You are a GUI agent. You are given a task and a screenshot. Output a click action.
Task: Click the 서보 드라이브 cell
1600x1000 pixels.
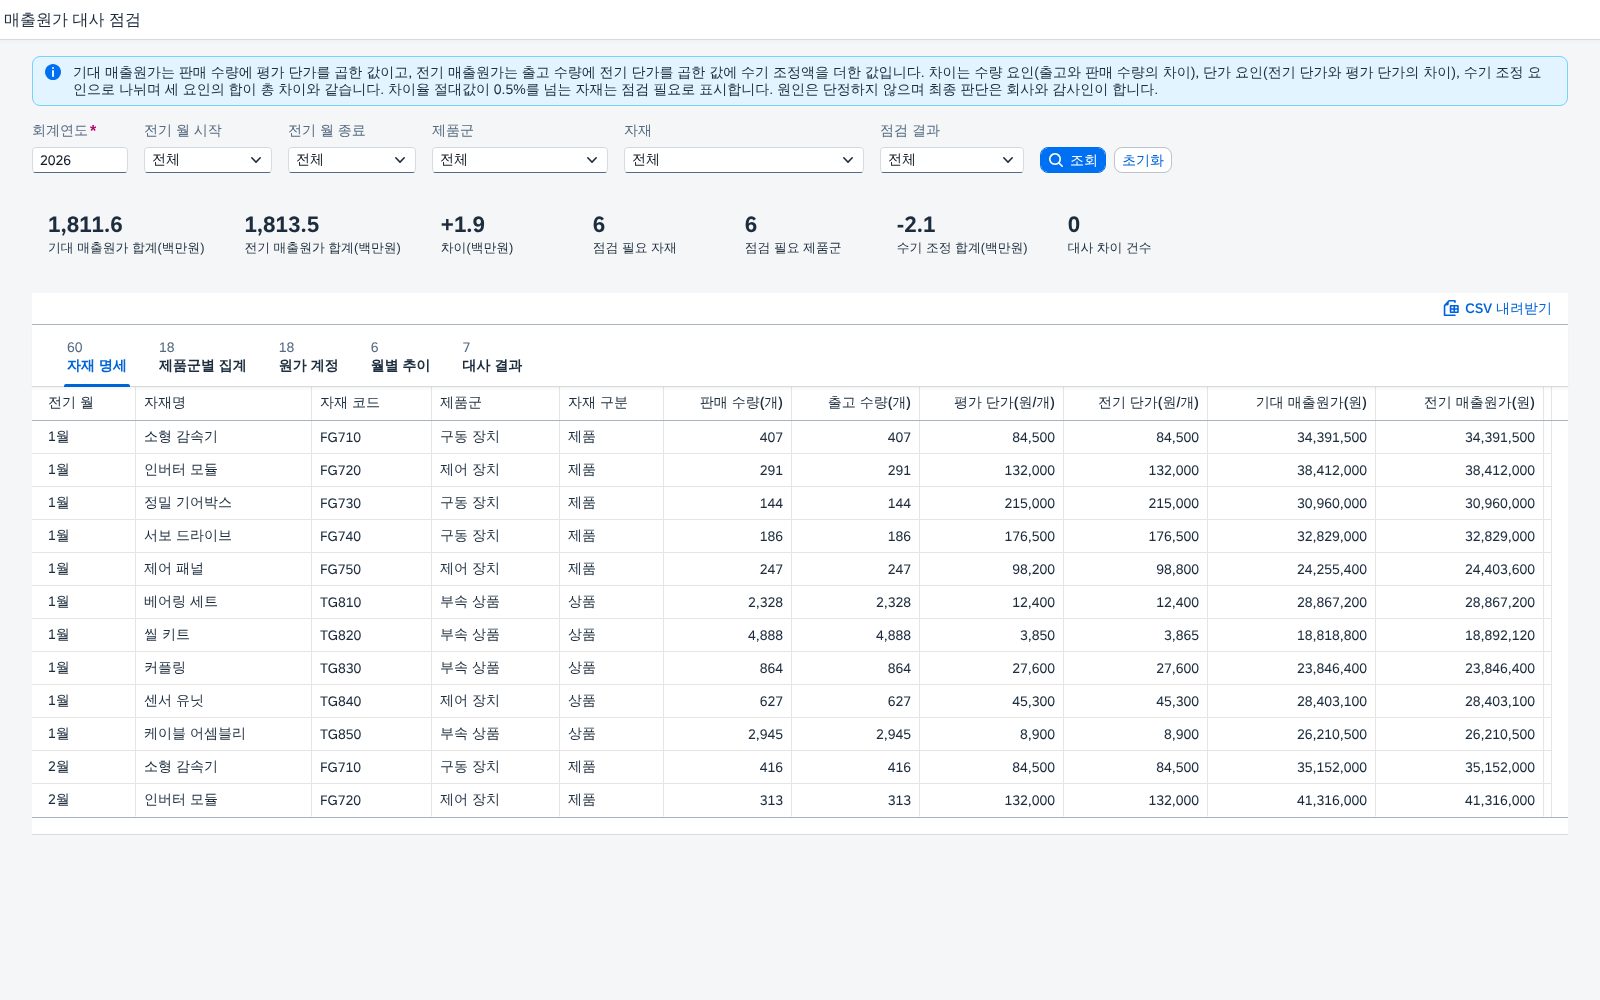(x=224, y=536)
